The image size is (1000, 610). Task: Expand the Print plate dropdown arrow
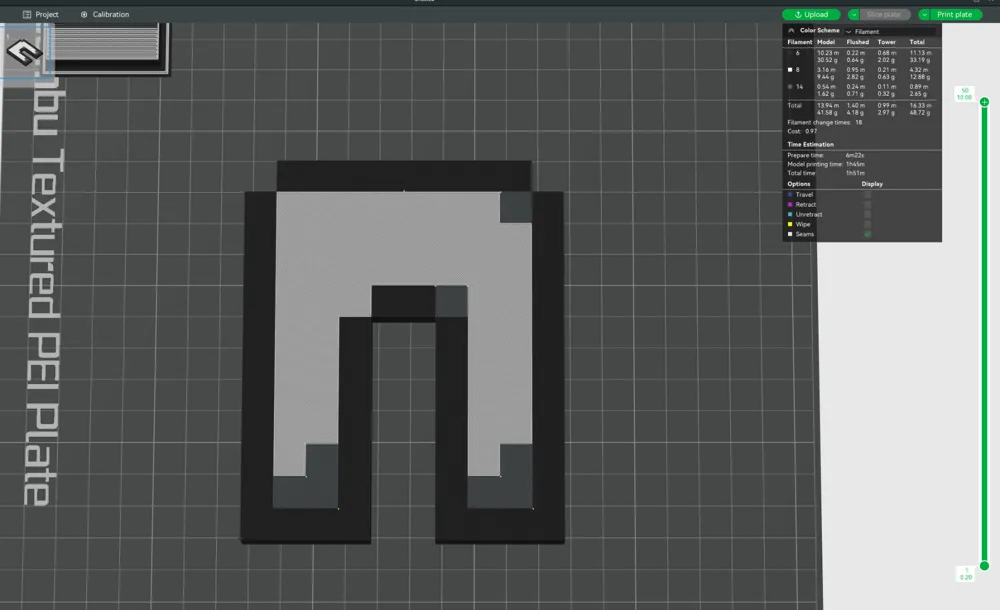[x=926, y=15]
